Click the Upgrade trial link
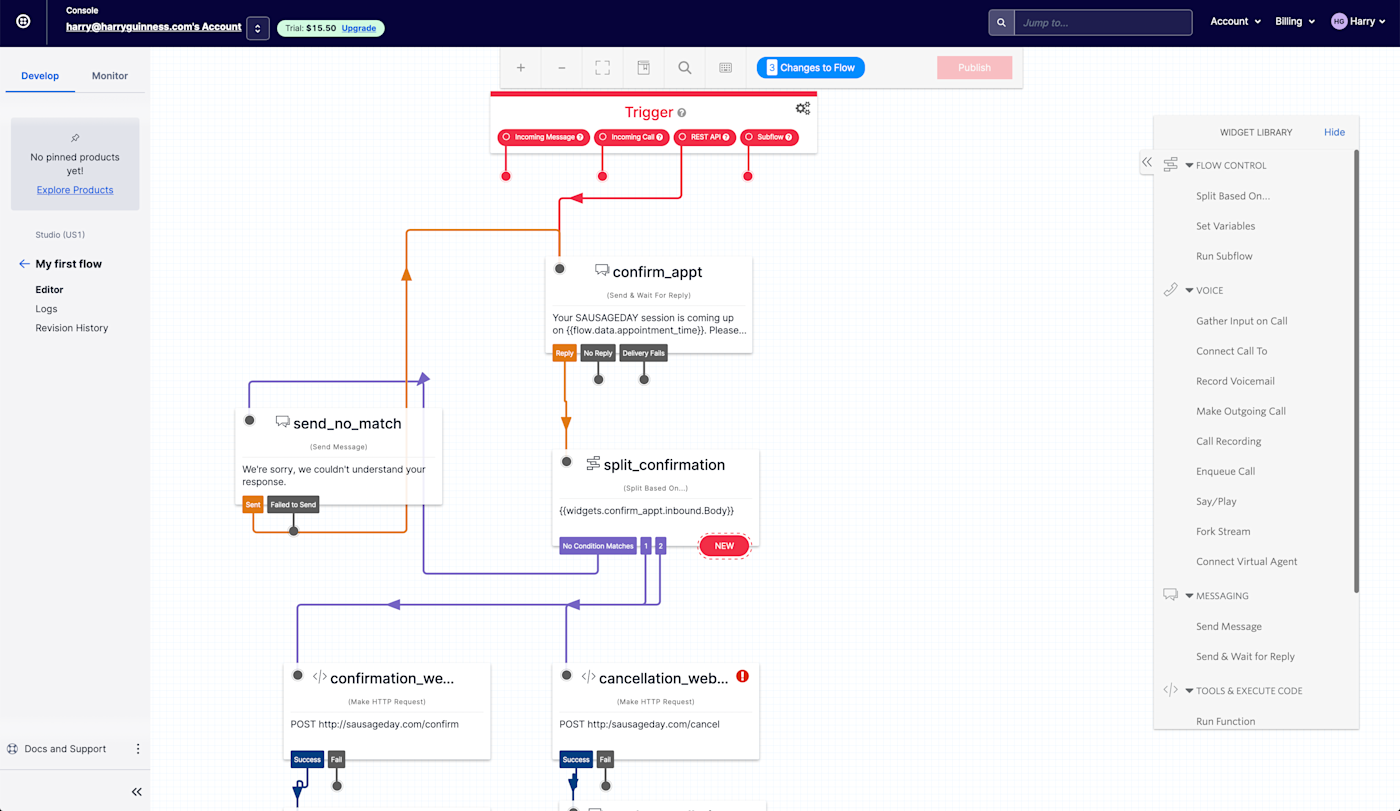This screenshot has width=1400, height=811. pyautogui.click(x=359, y=28)
